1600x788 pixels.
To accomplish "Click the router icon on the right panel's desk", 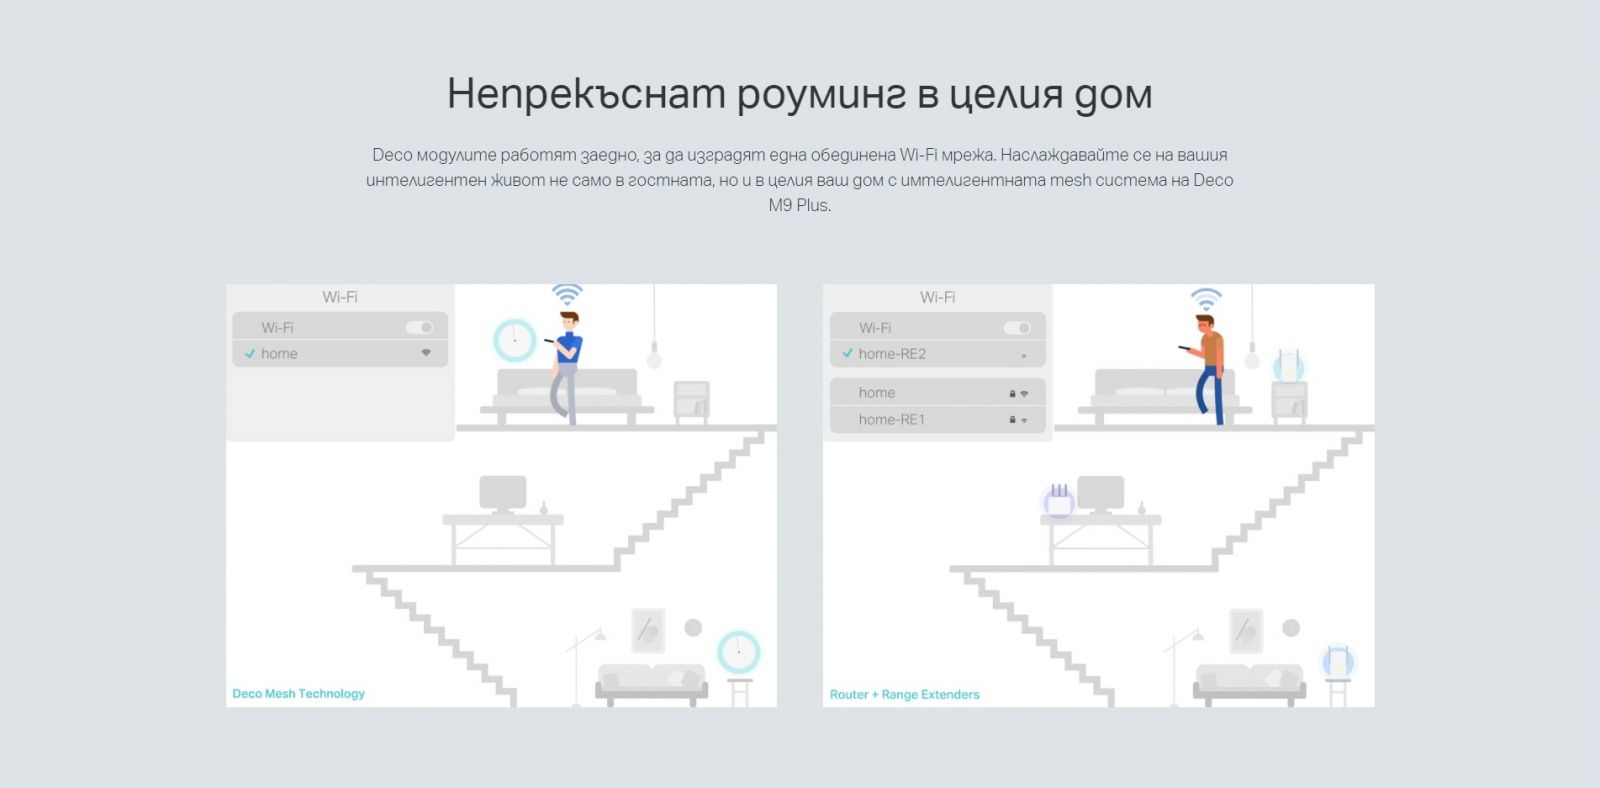I will click(x=1060, y=502).
